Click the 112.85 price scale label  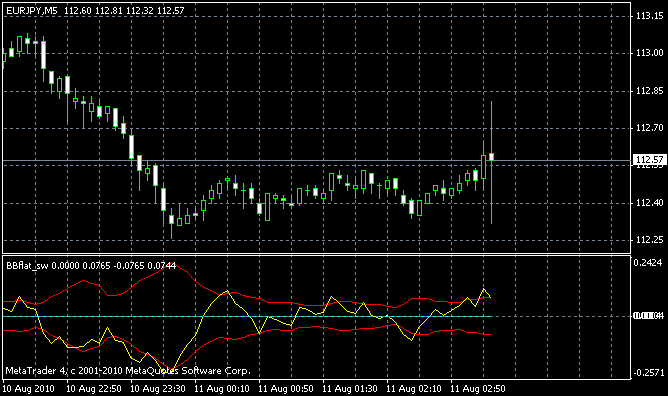650,91
